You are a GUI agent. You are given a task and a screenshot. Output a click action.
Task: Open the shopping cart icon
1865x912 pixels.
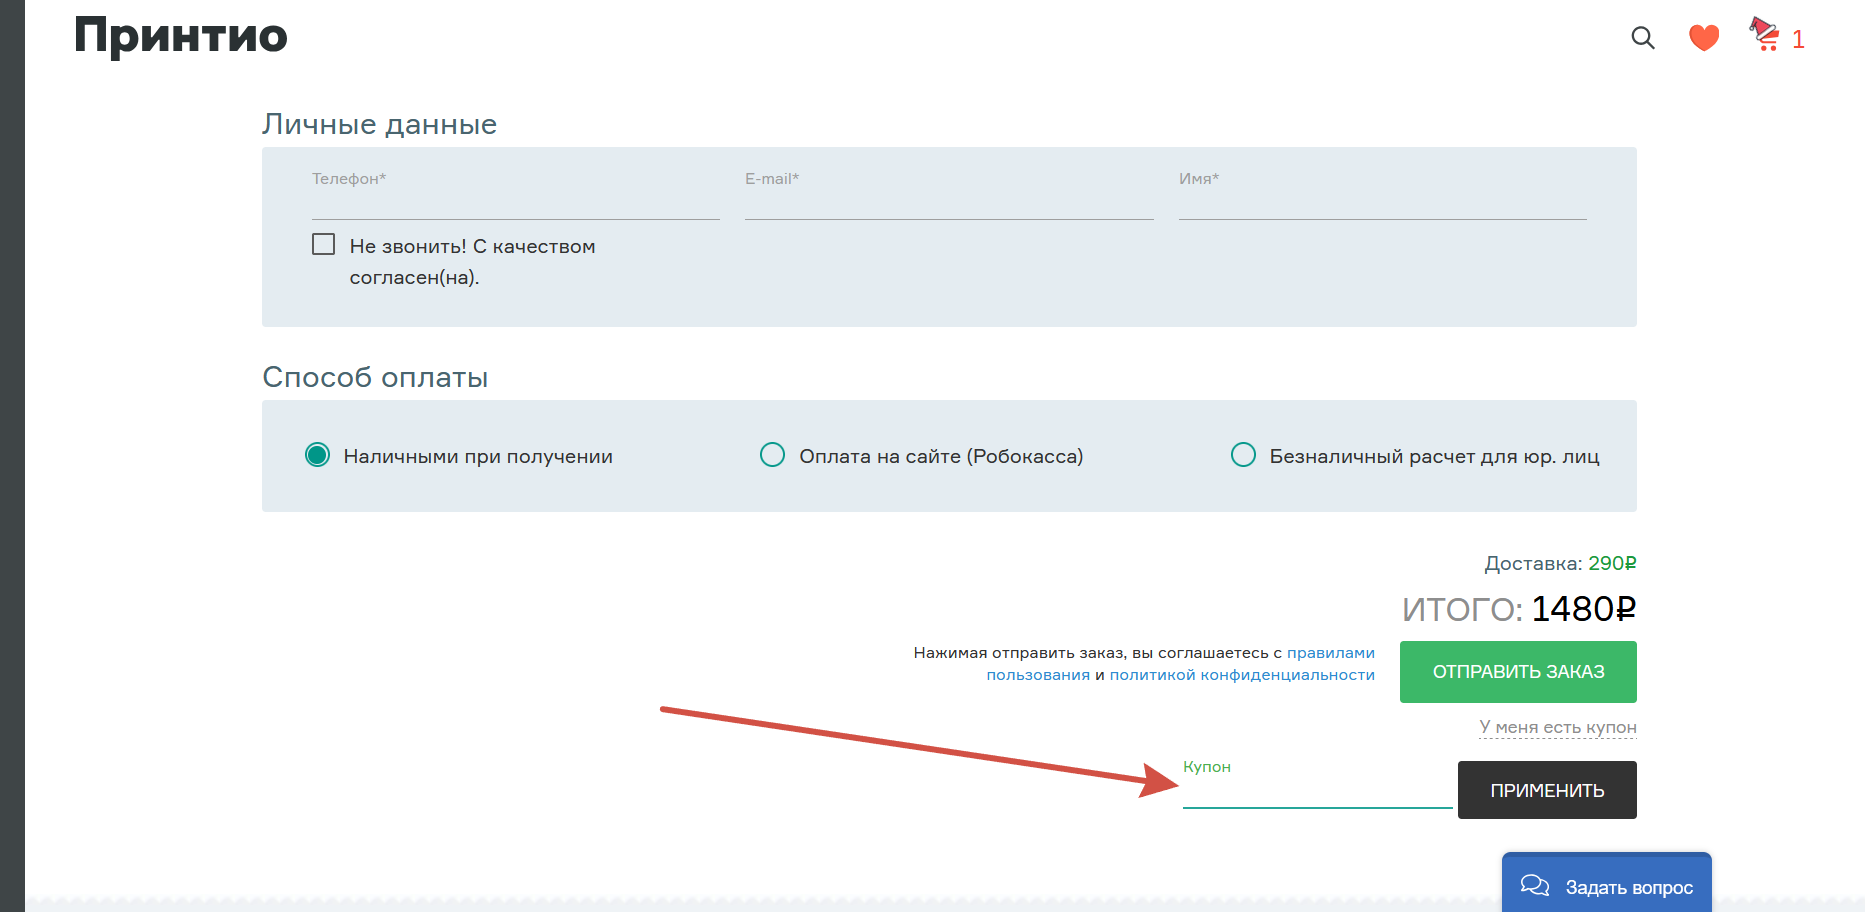pos(1765,34)
